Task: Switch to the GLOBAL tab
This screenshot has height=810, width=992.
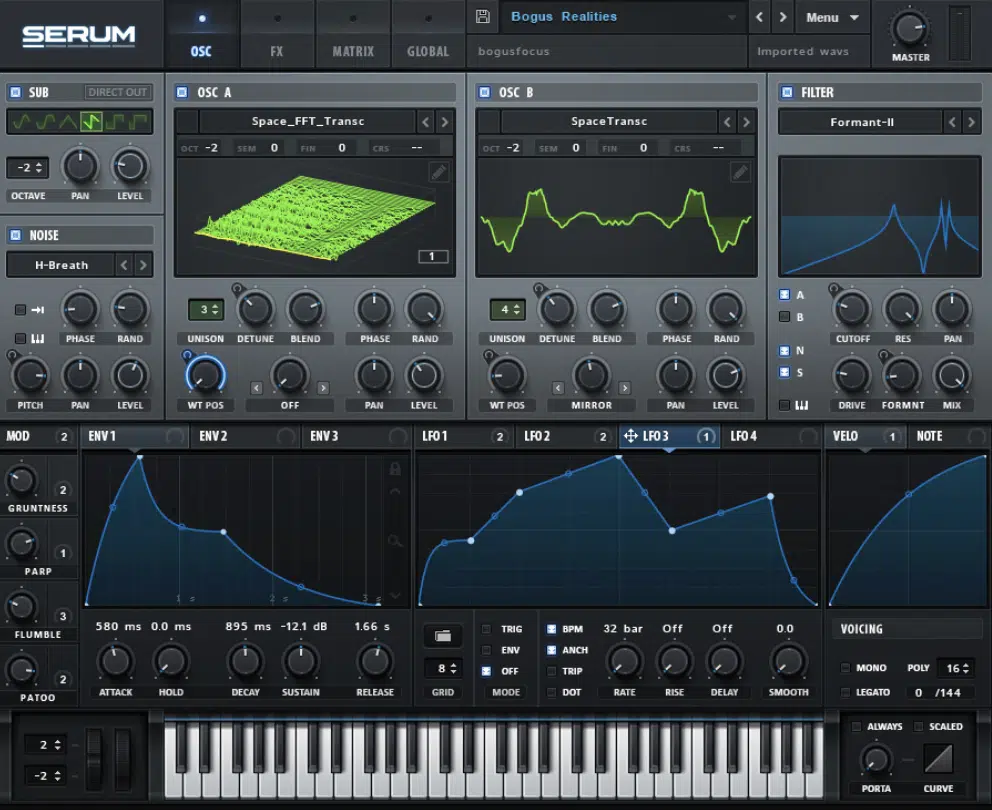Action: point(428,35)
